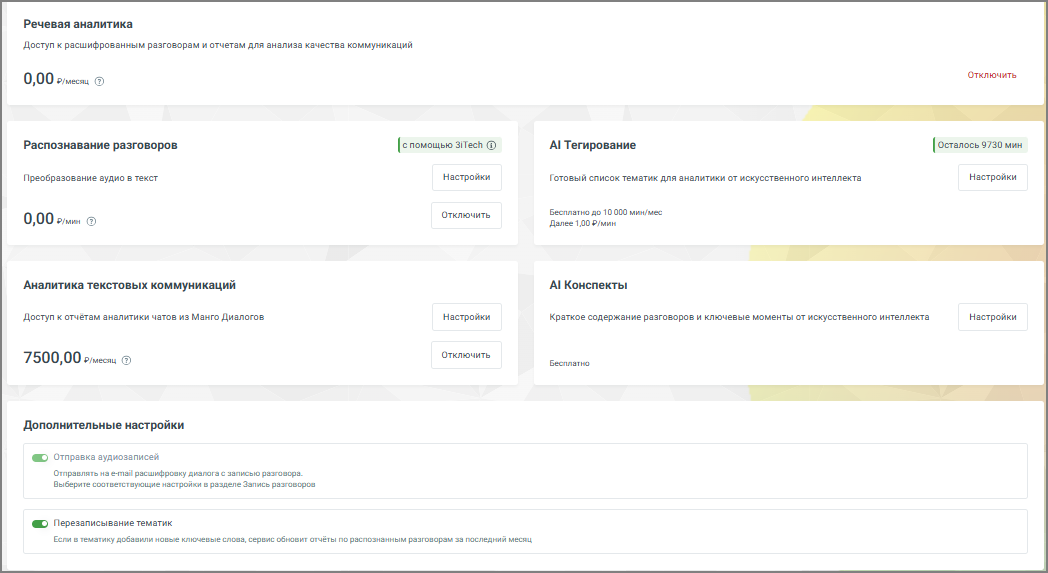Screen dimensions: 1048x573
Task: Open Настройки for Аналитика текстовых коммуникаций
Action: 466,317
